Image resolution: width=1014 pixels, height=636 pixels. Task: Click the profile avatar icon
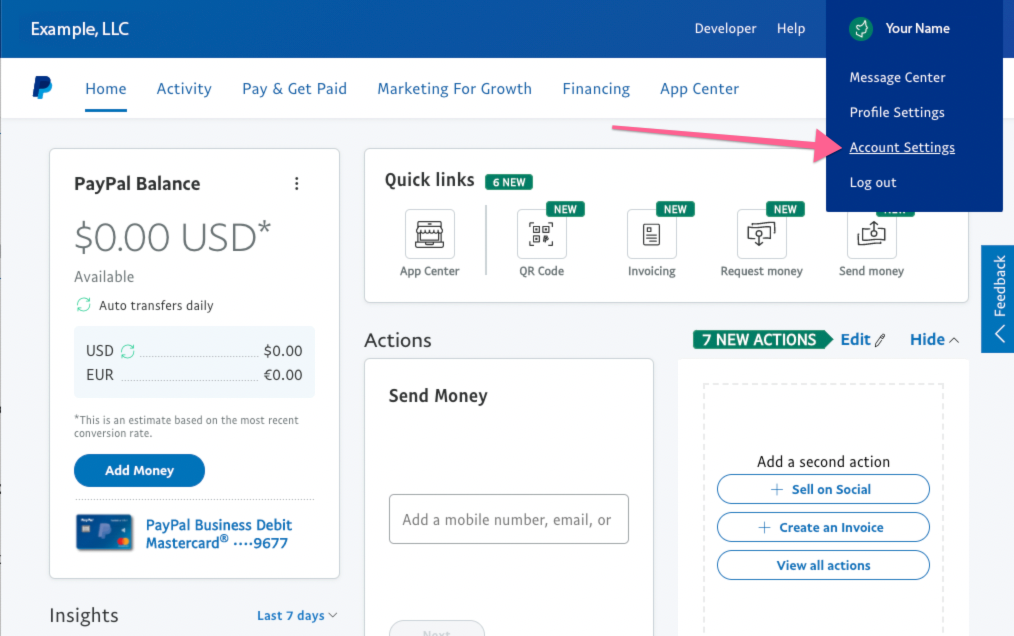tap(861, 28)
